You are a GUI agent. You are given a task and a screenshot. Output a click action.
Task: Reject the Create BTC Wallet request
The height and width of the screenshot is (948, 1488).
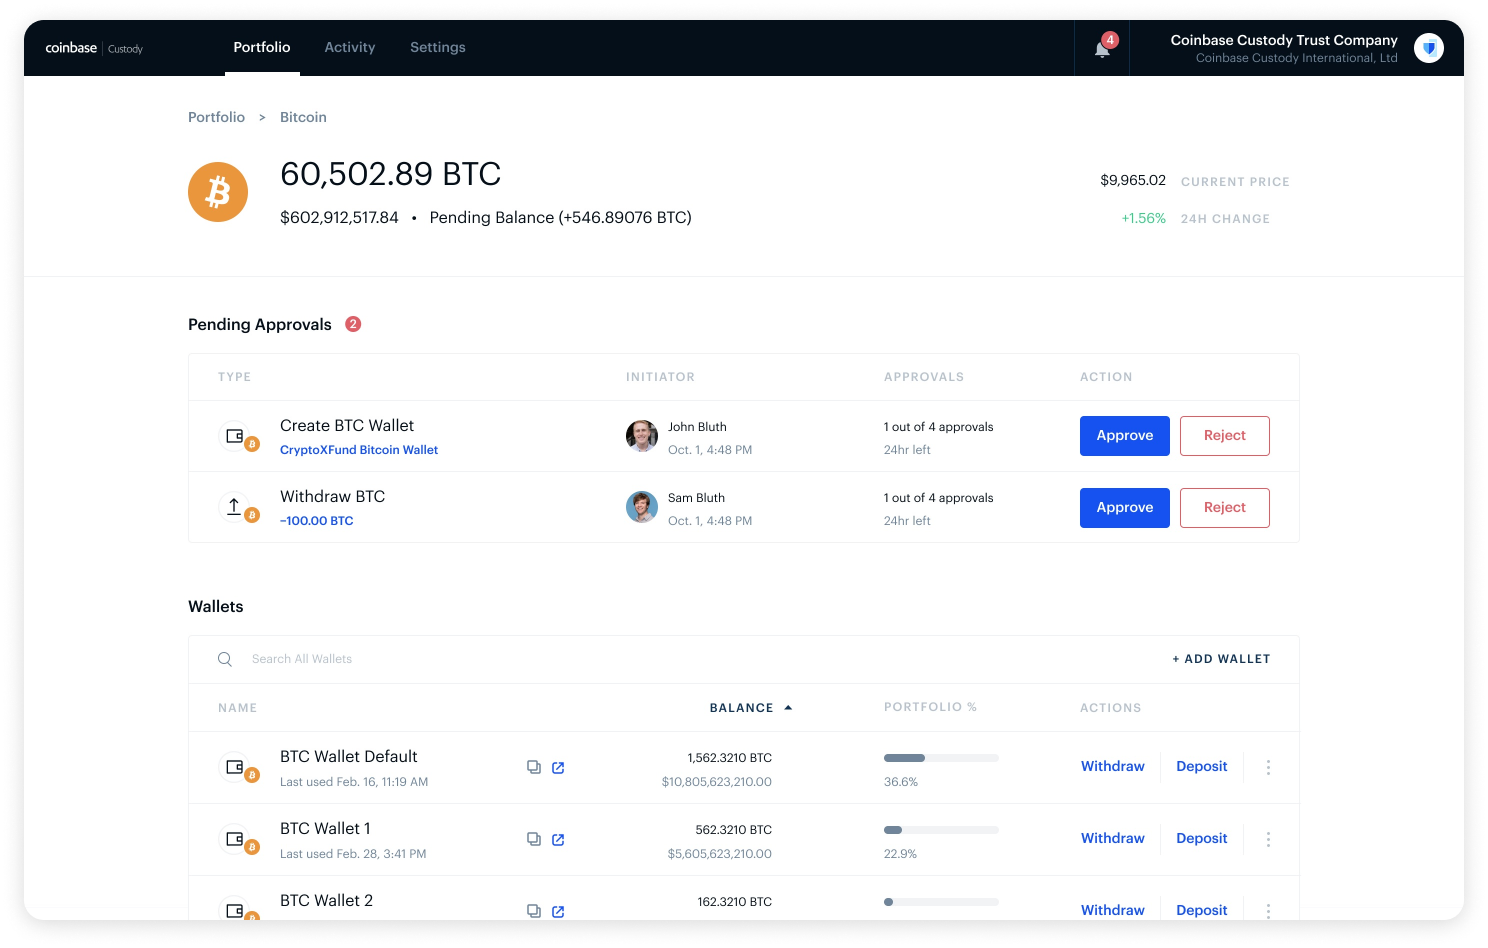pyautogui.click(x=1225, y=436)
